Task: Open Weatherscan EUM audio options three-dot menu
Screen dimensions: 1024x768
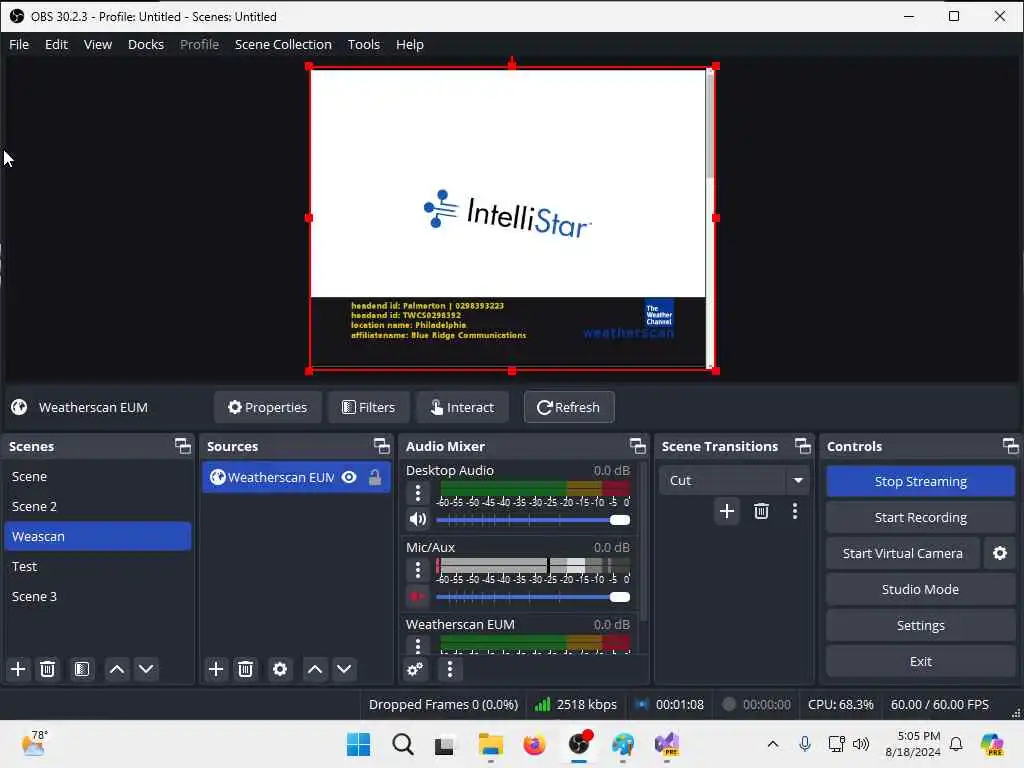Action: [x=418, y=645]
